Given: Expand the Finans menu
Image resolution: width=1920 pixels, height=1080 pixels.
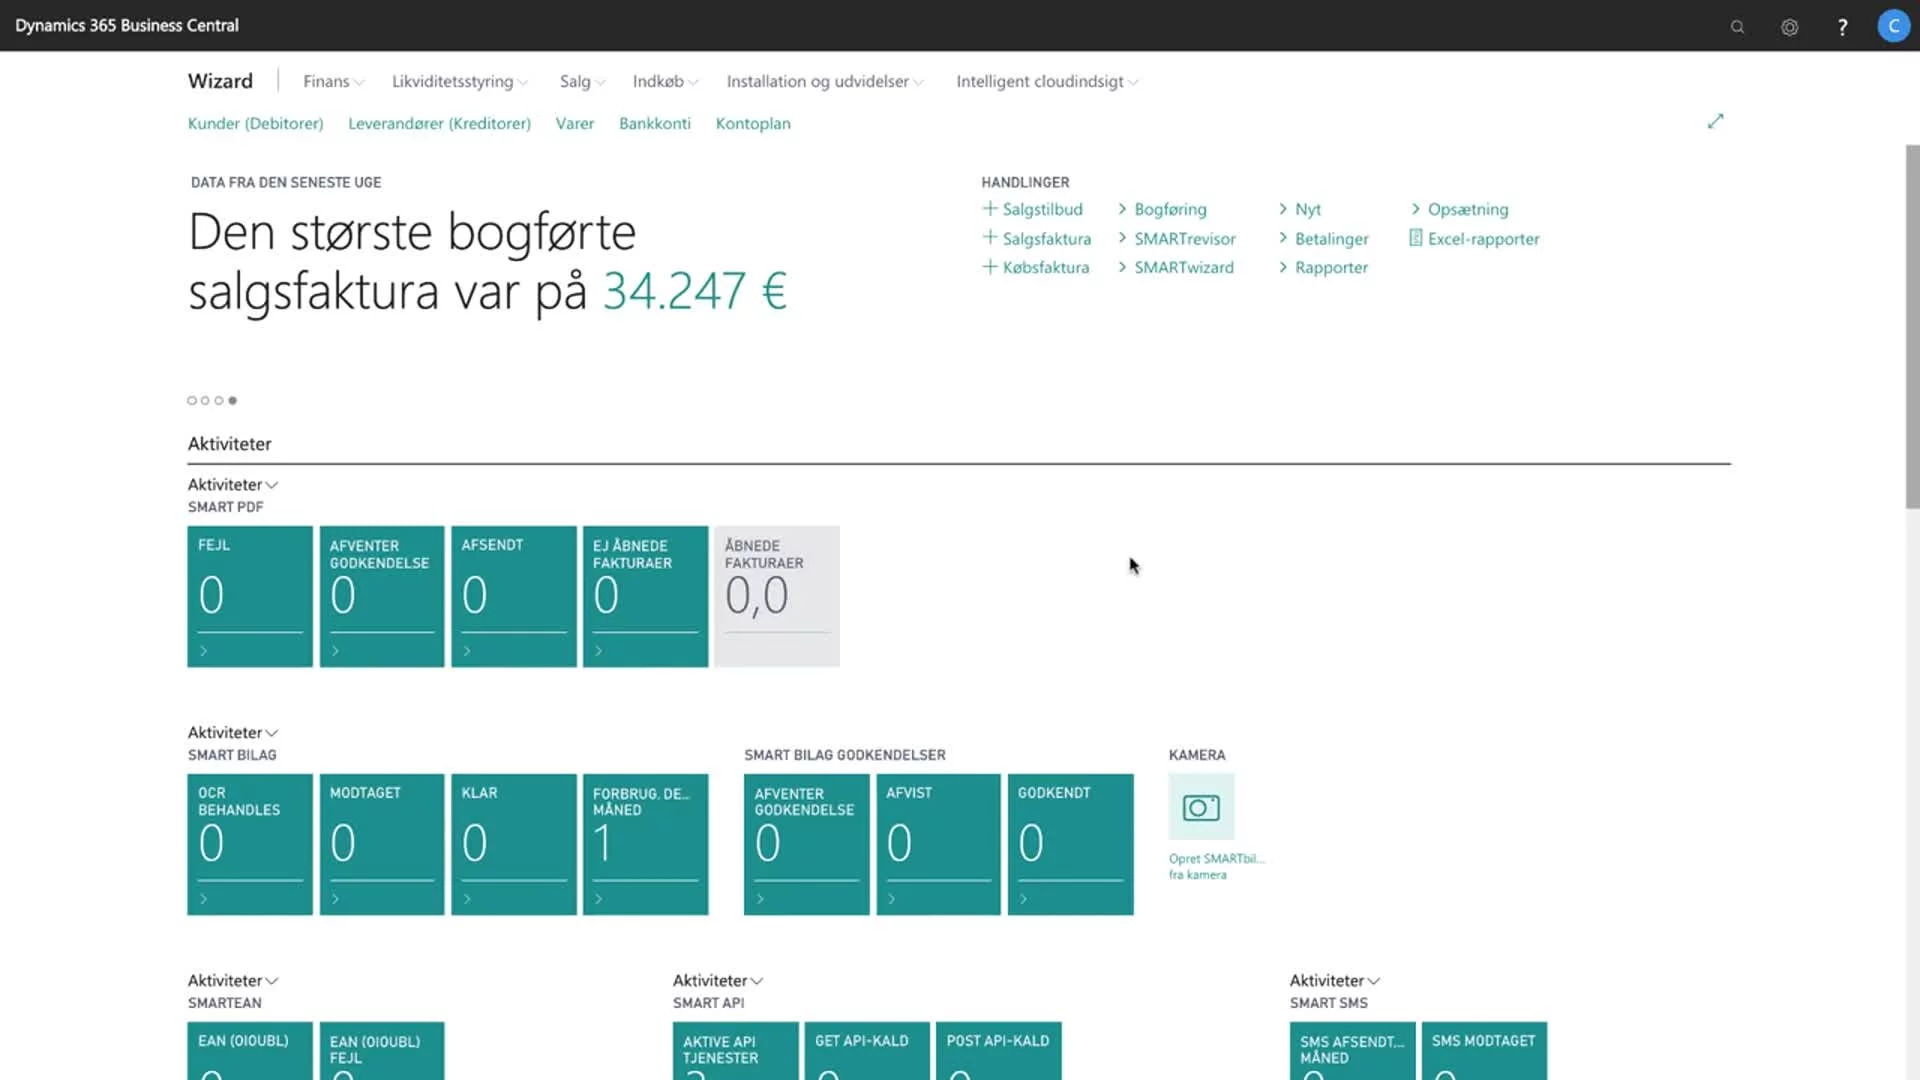Looking at the screenshot, I should (334, 81).
